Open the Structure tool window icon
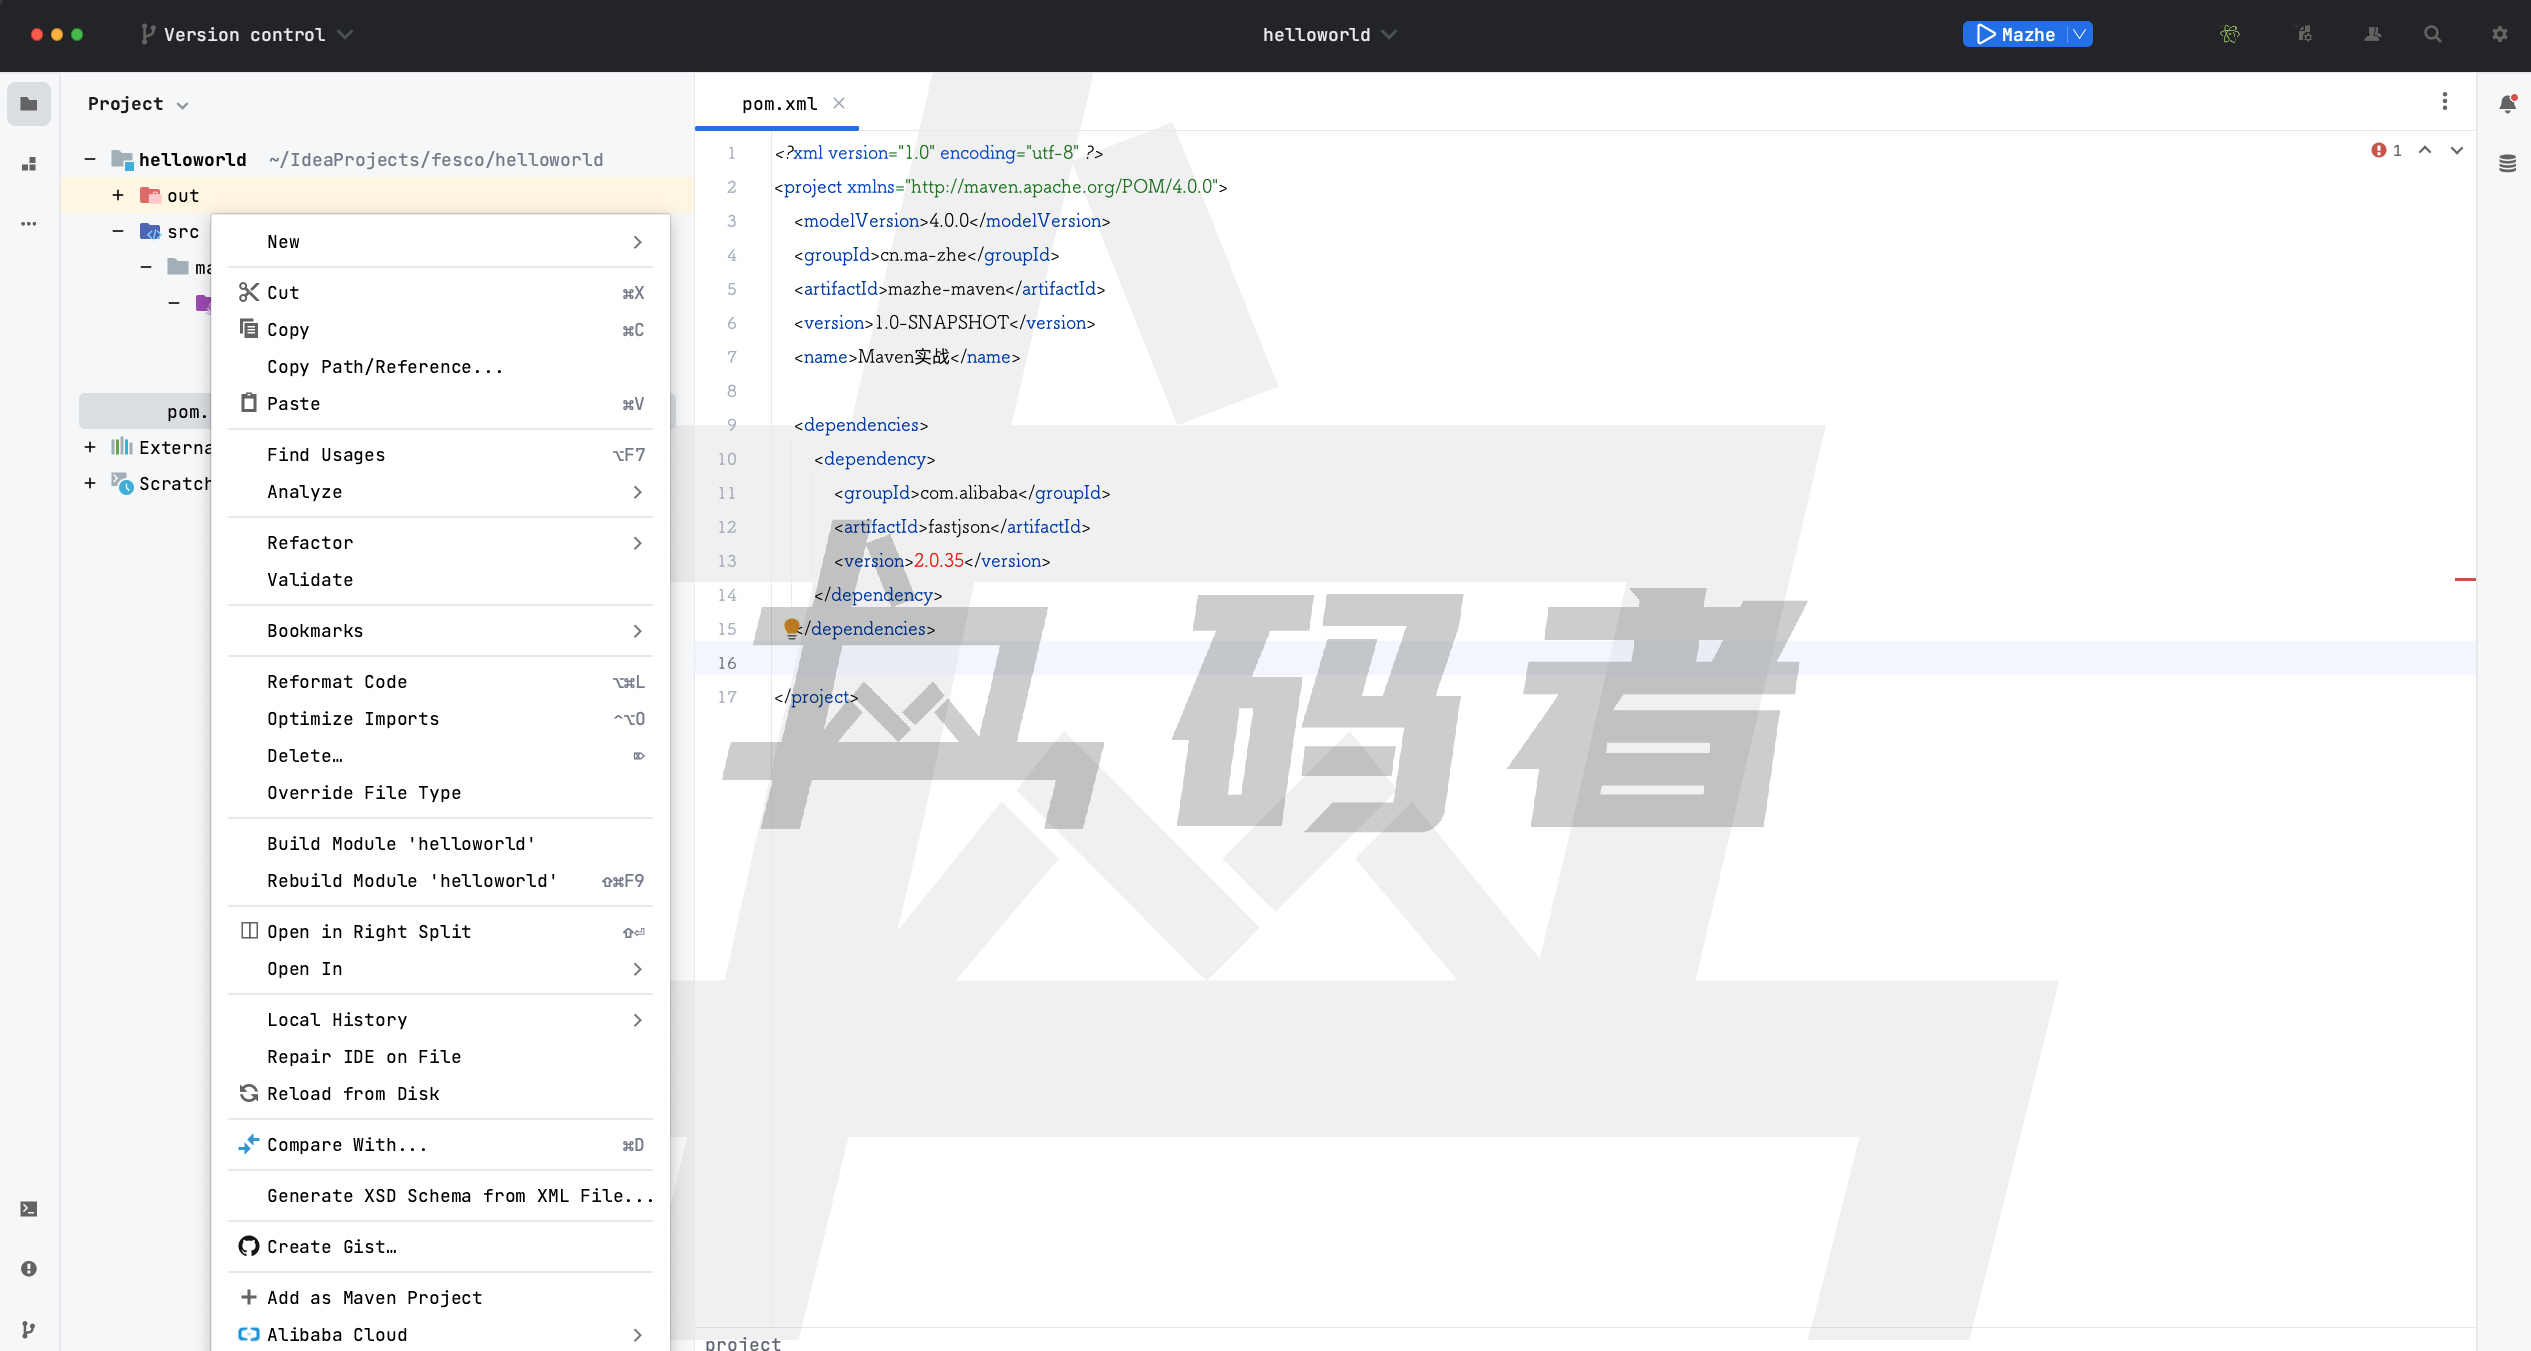 (x=28, y=163)
